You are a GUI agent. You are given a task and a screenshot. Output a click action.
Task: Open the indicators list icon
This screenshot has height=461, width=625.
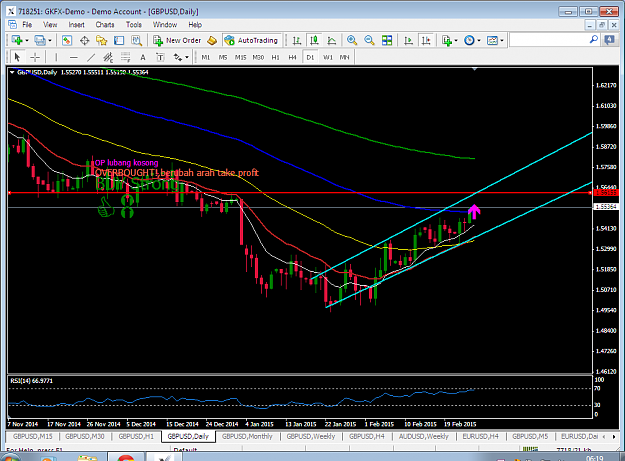447,40
